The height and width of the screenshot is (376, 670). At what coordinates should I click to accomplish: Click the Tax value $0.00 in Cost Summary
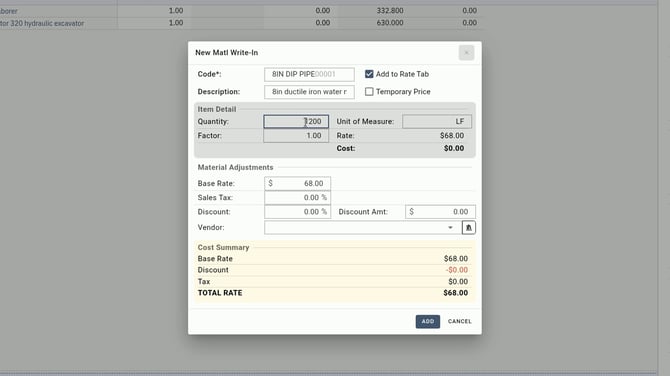[458, 282]
